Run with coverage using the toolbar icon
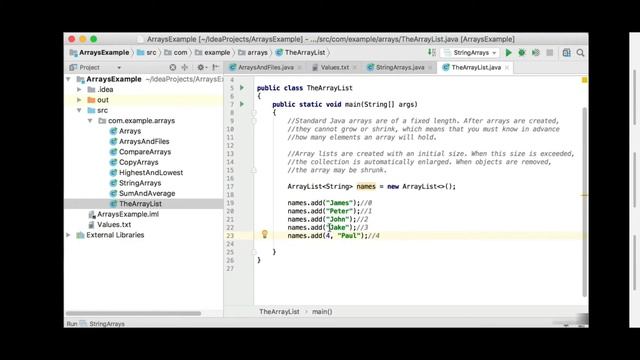This screenshot has height=360, width=640. (536, 53)
